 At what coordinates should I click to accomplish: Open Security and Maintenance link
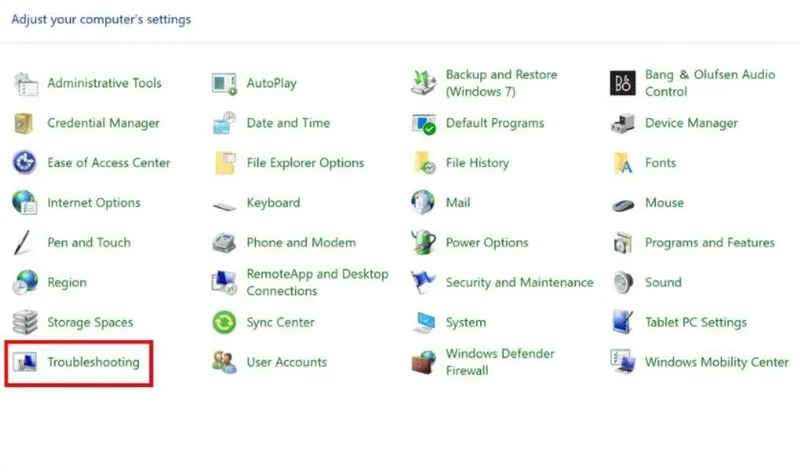click(520, 282)
